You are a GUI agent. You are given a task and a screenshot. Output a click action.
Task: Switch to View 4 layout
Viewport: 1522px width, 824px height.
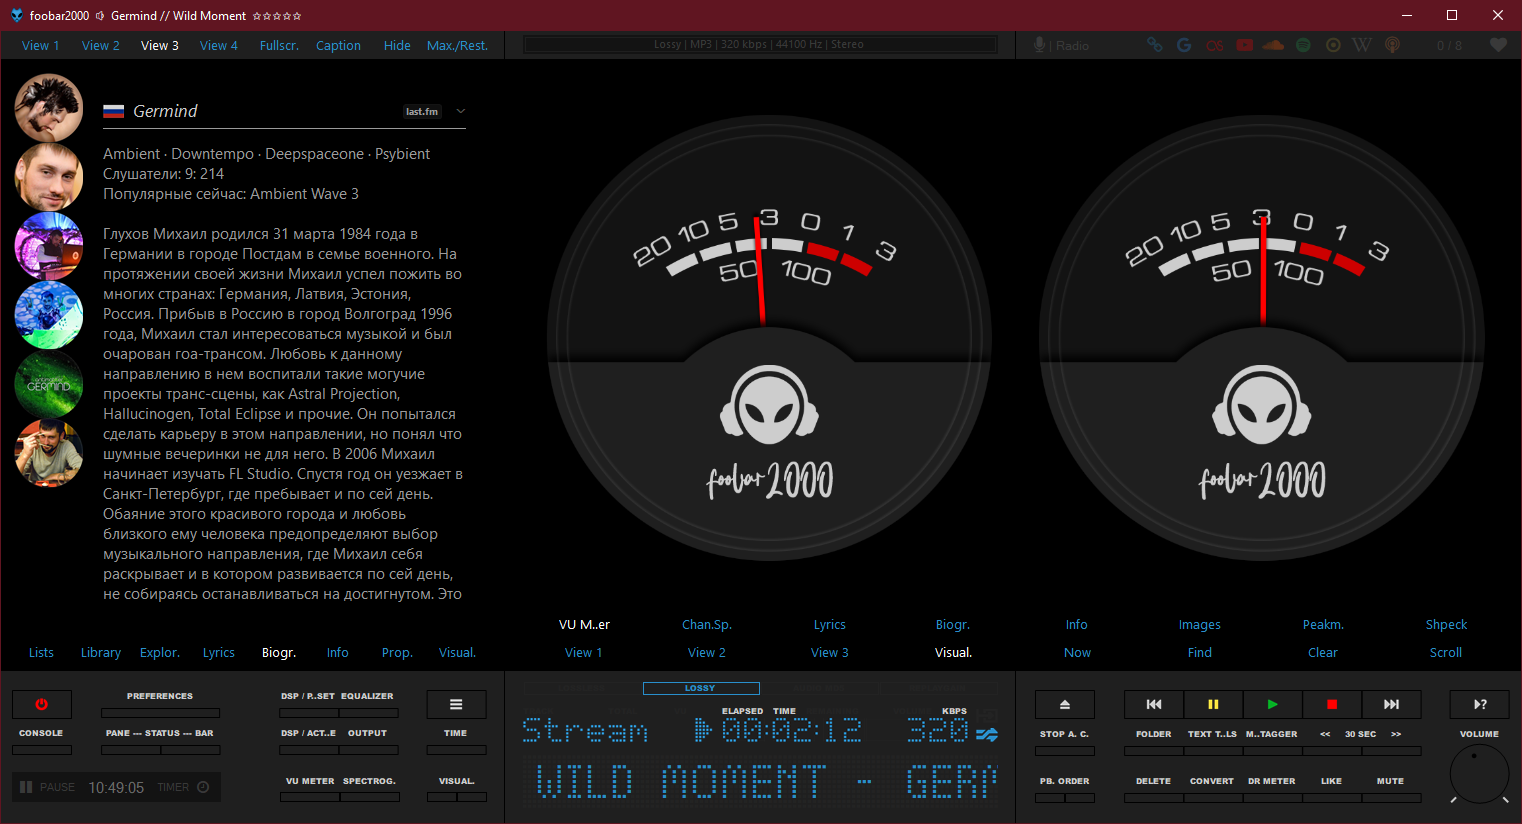tap(218, 45)
